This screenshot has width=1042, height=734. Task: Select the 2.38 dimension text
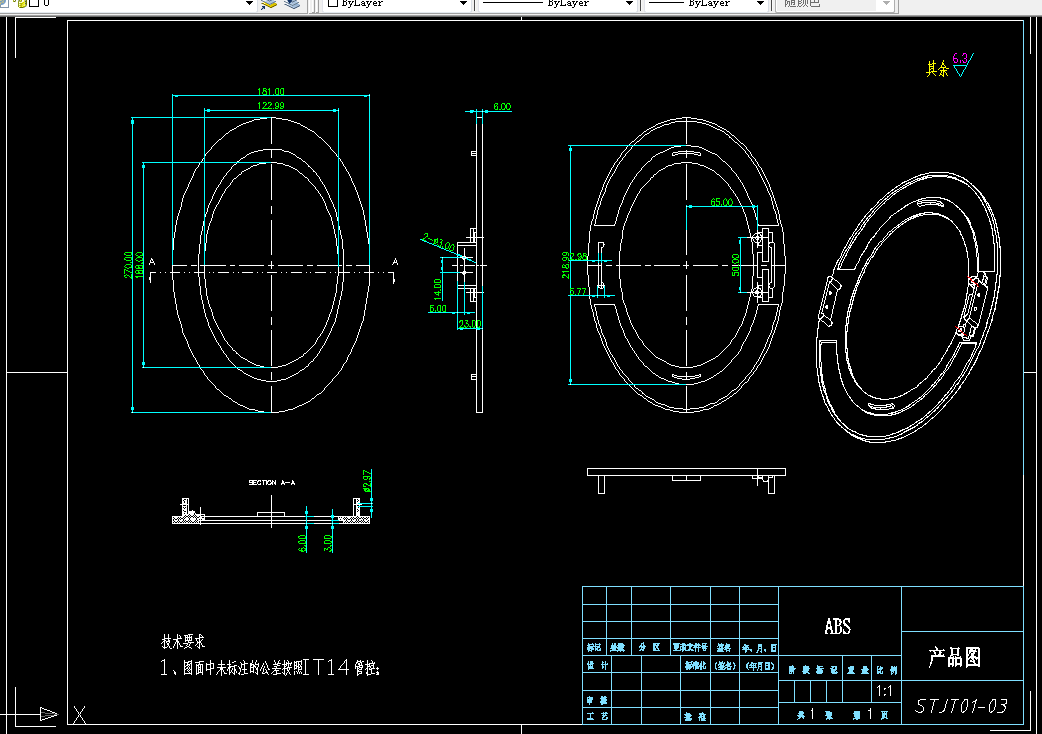click(578, 256)
